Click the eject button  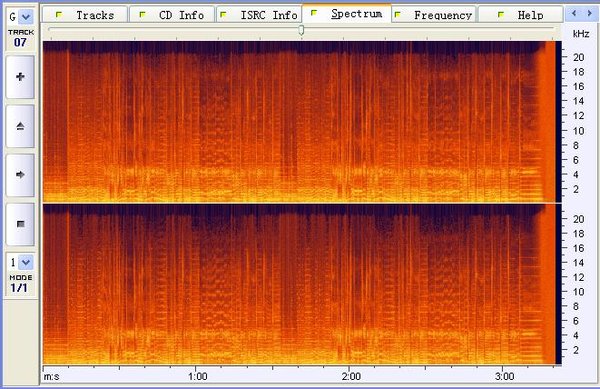(x=20, y=126)
